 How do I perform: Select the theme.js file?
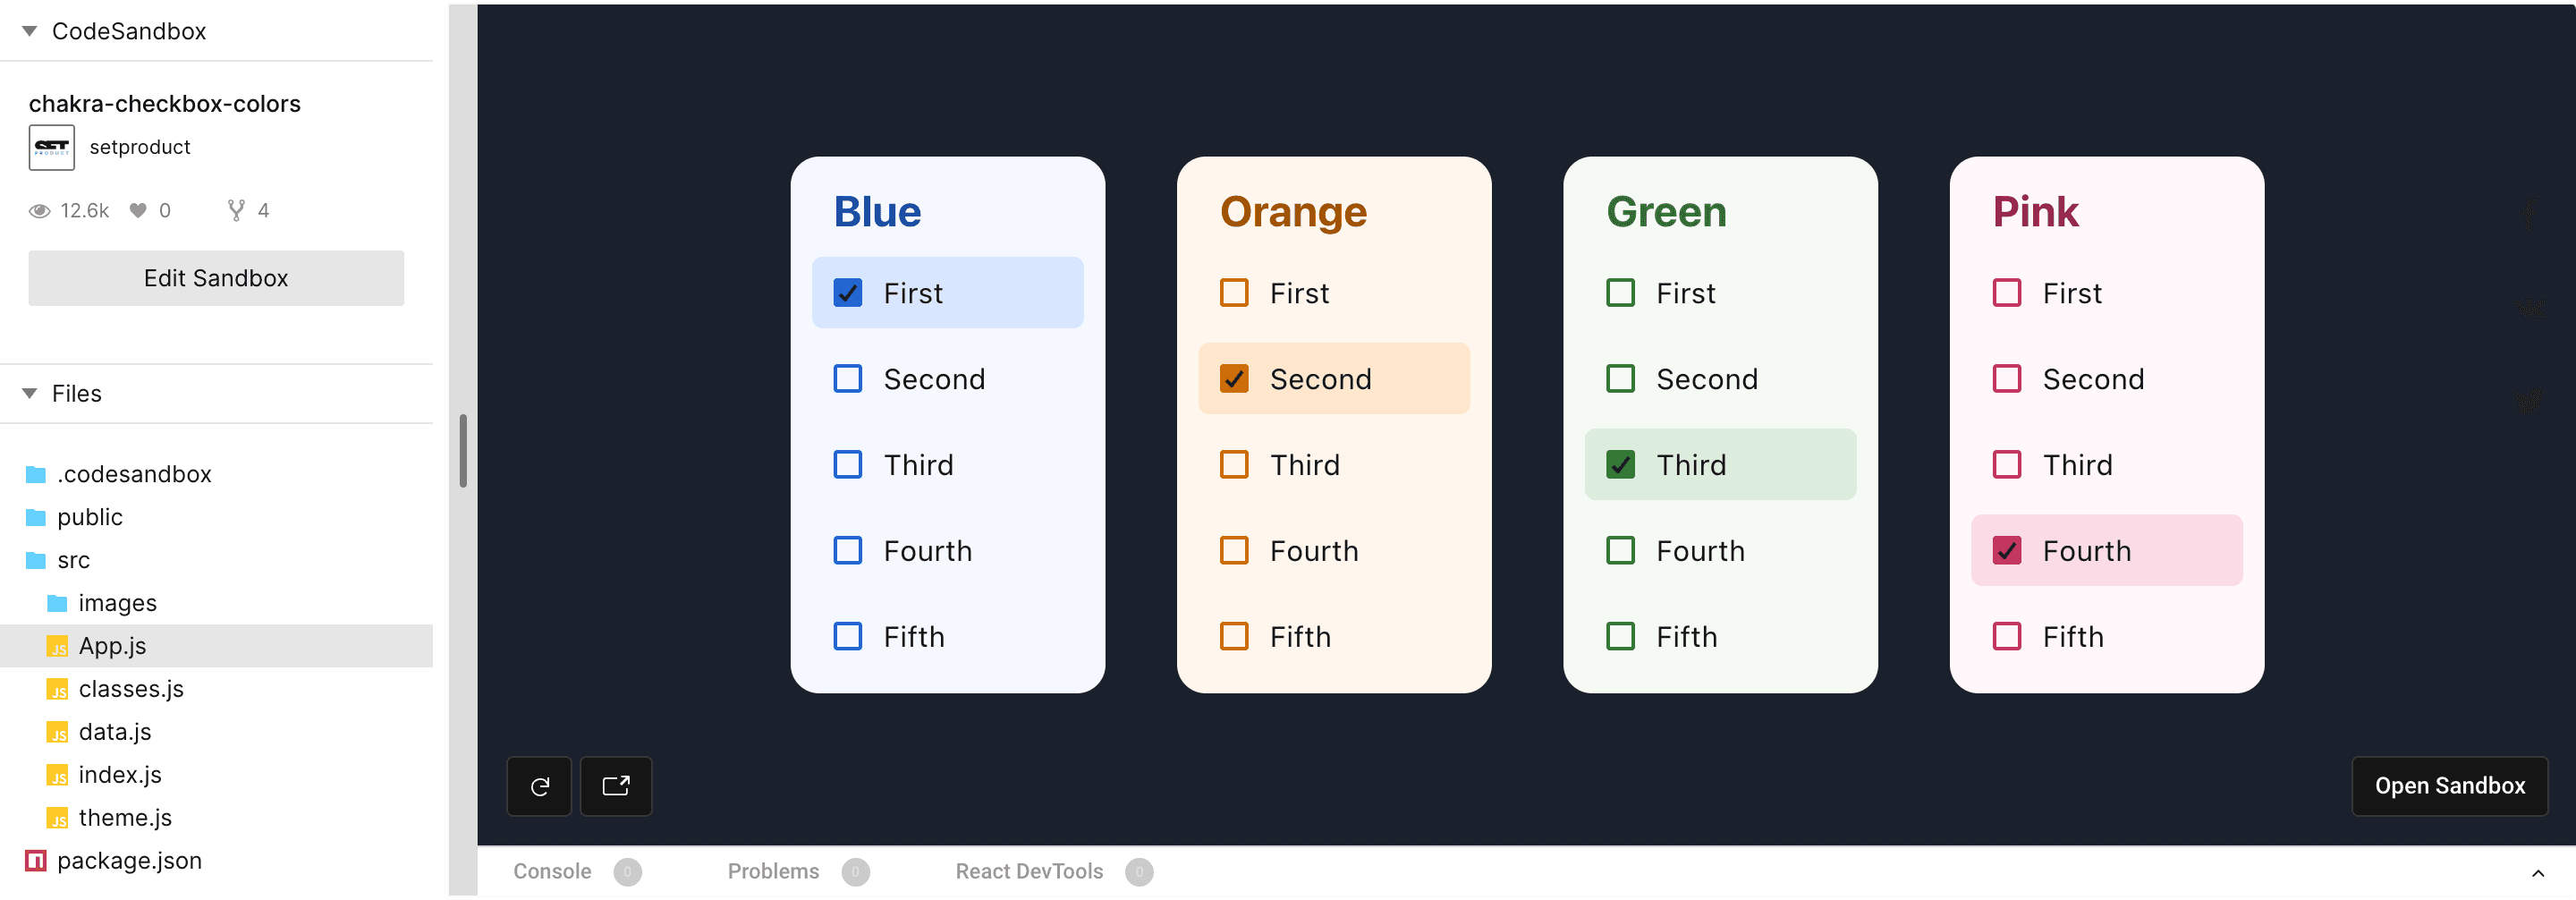pyautogui.click(x=125, y=817)
